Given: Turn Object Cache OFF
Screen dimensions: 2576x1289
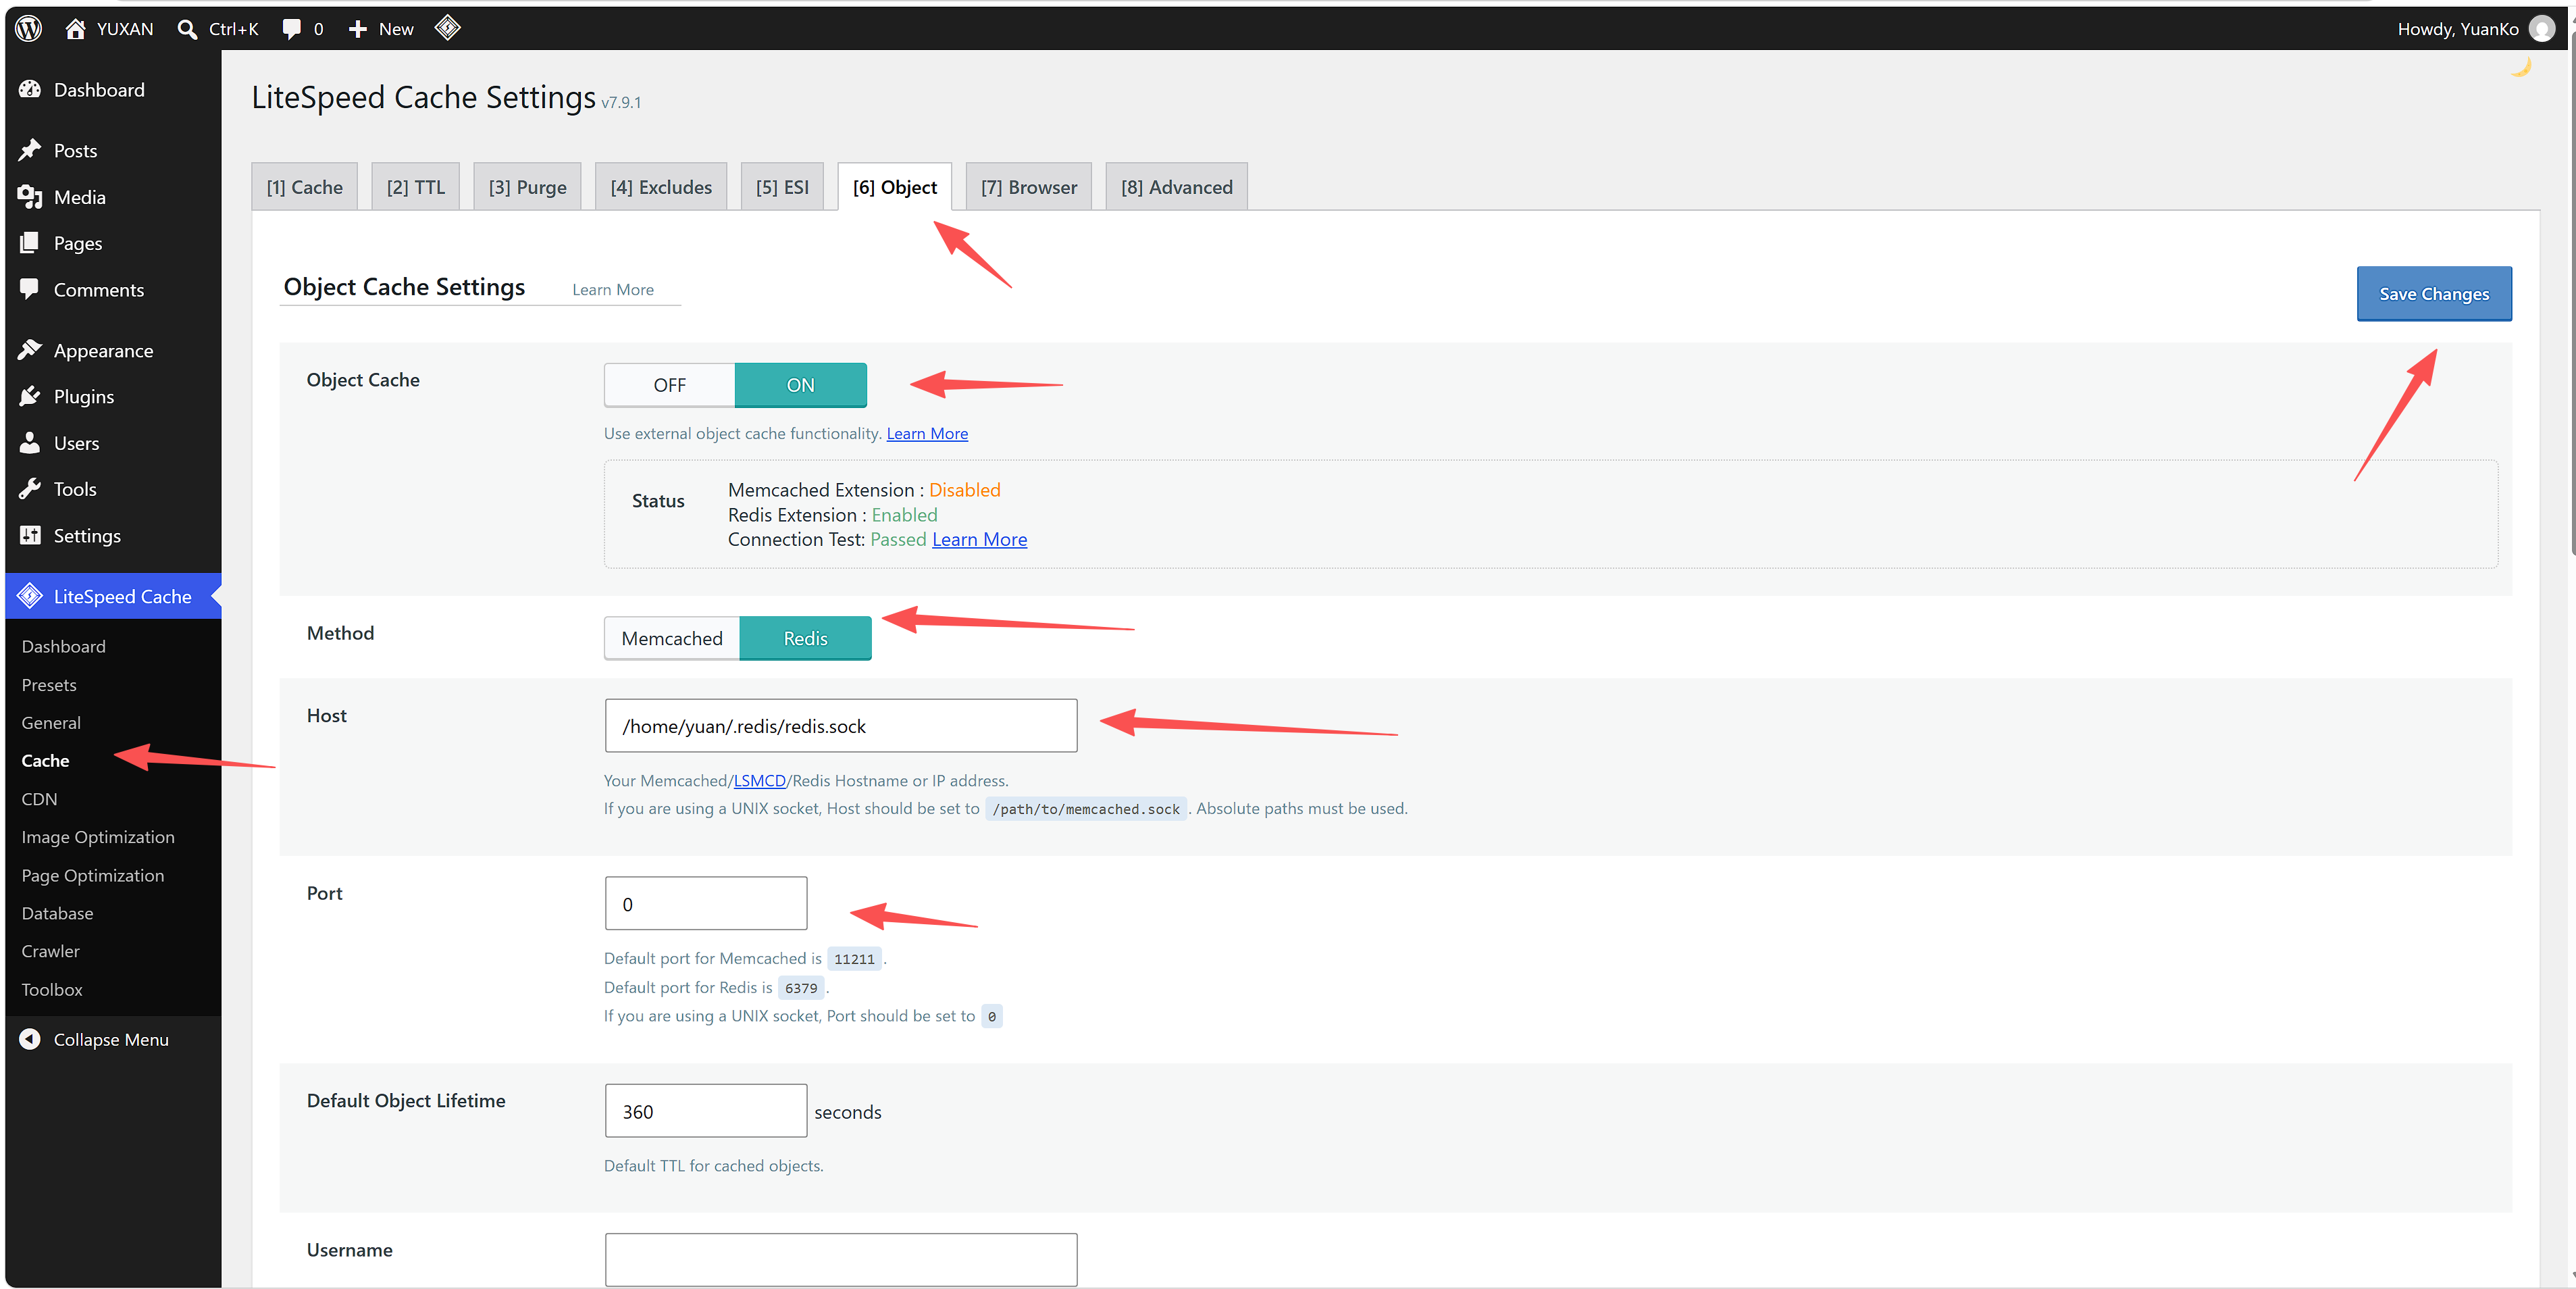Looking at the screenshot, I should (669, 385).
